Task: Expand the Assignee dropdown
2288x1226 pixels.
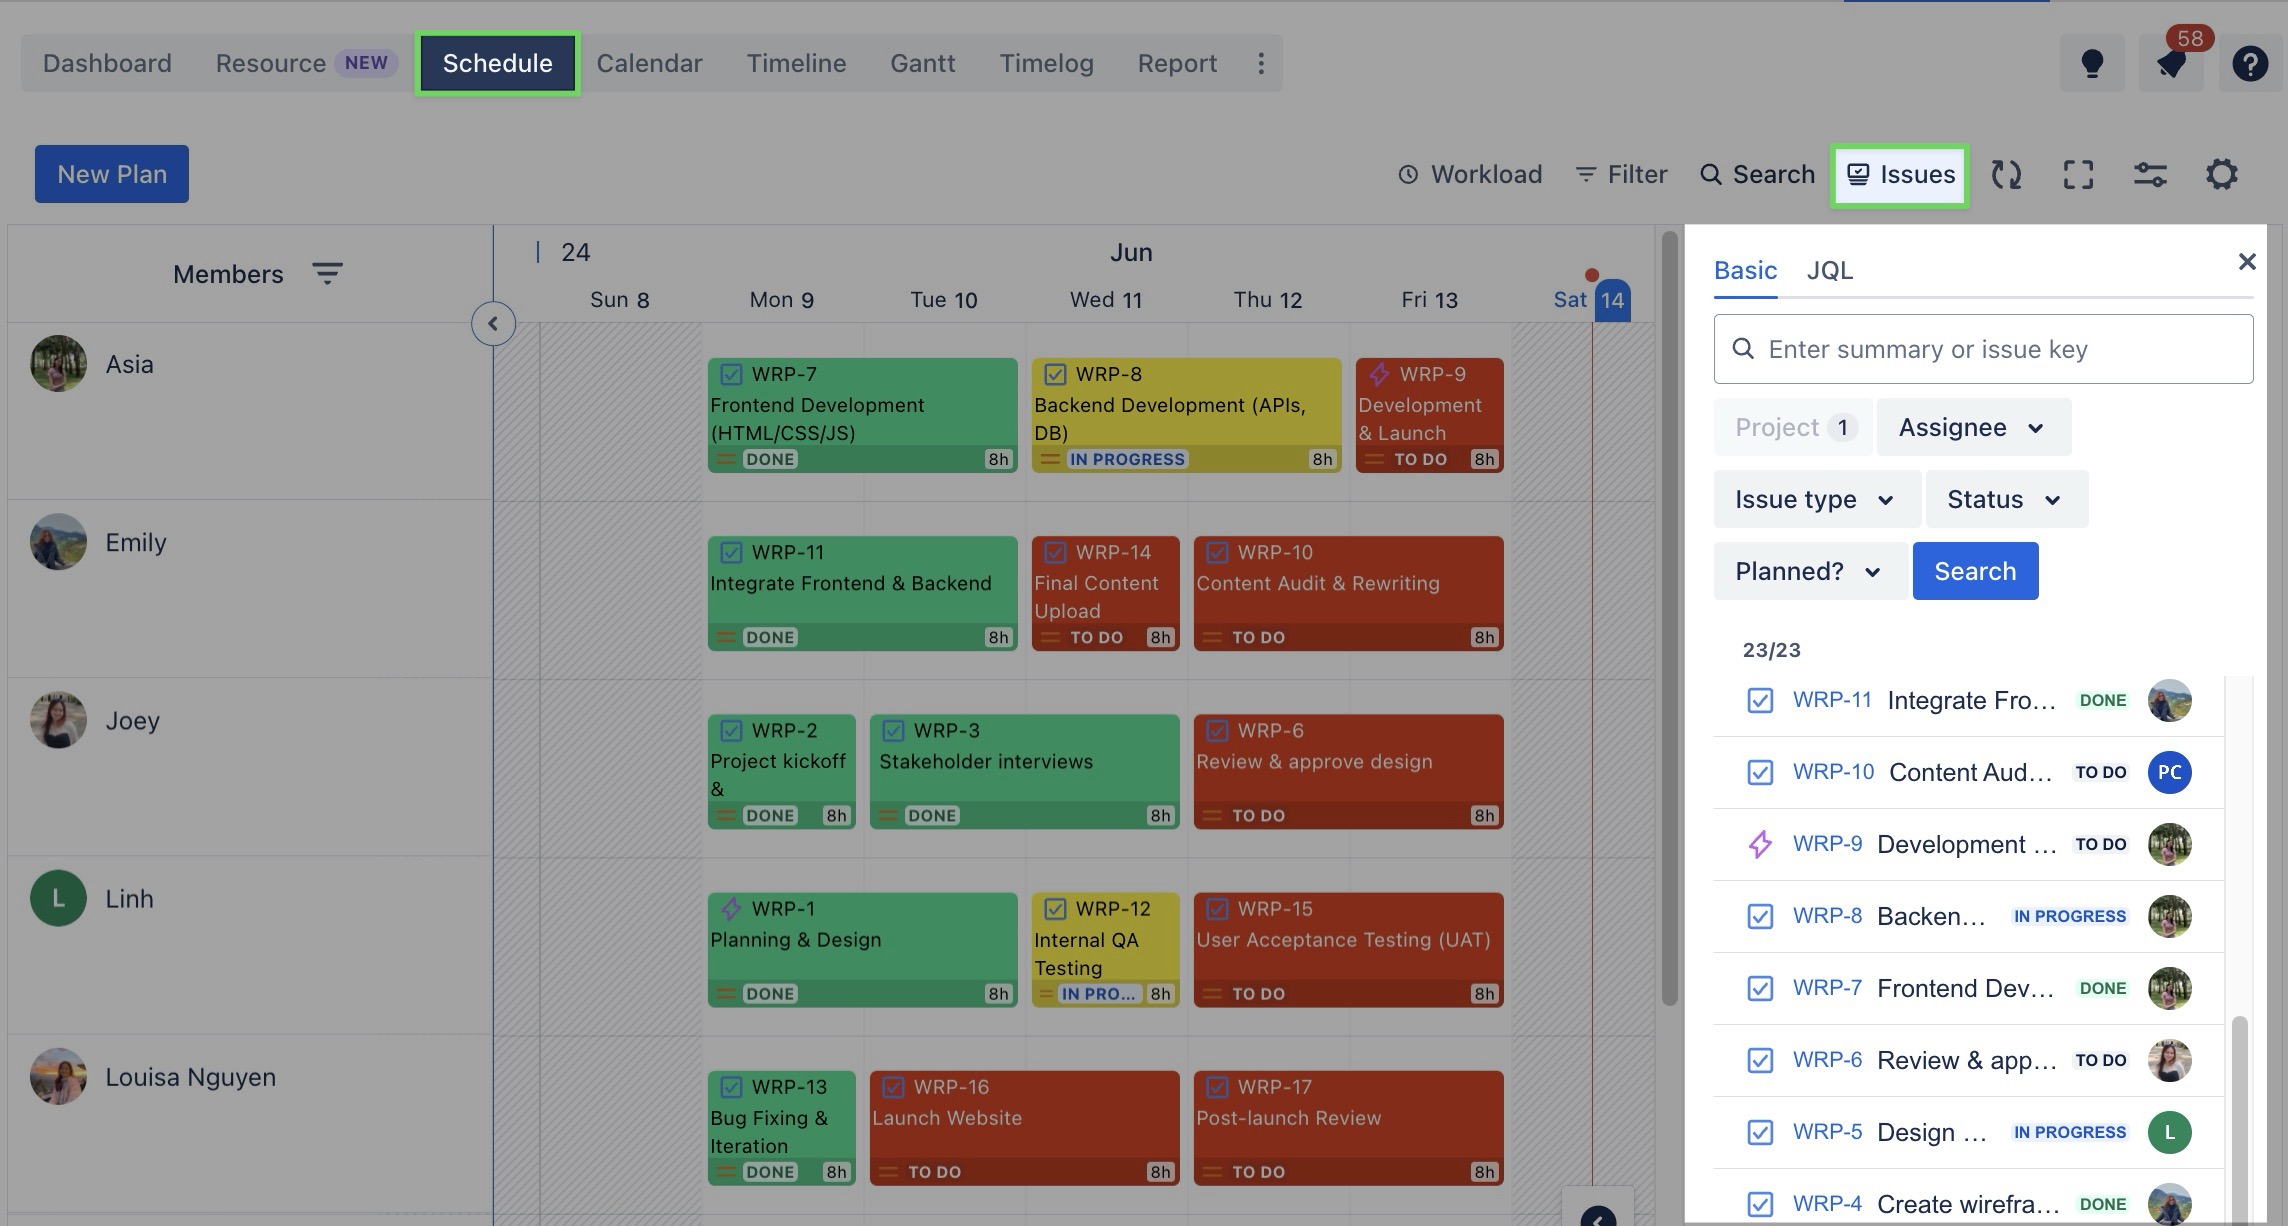Action: coord(1972,427)
